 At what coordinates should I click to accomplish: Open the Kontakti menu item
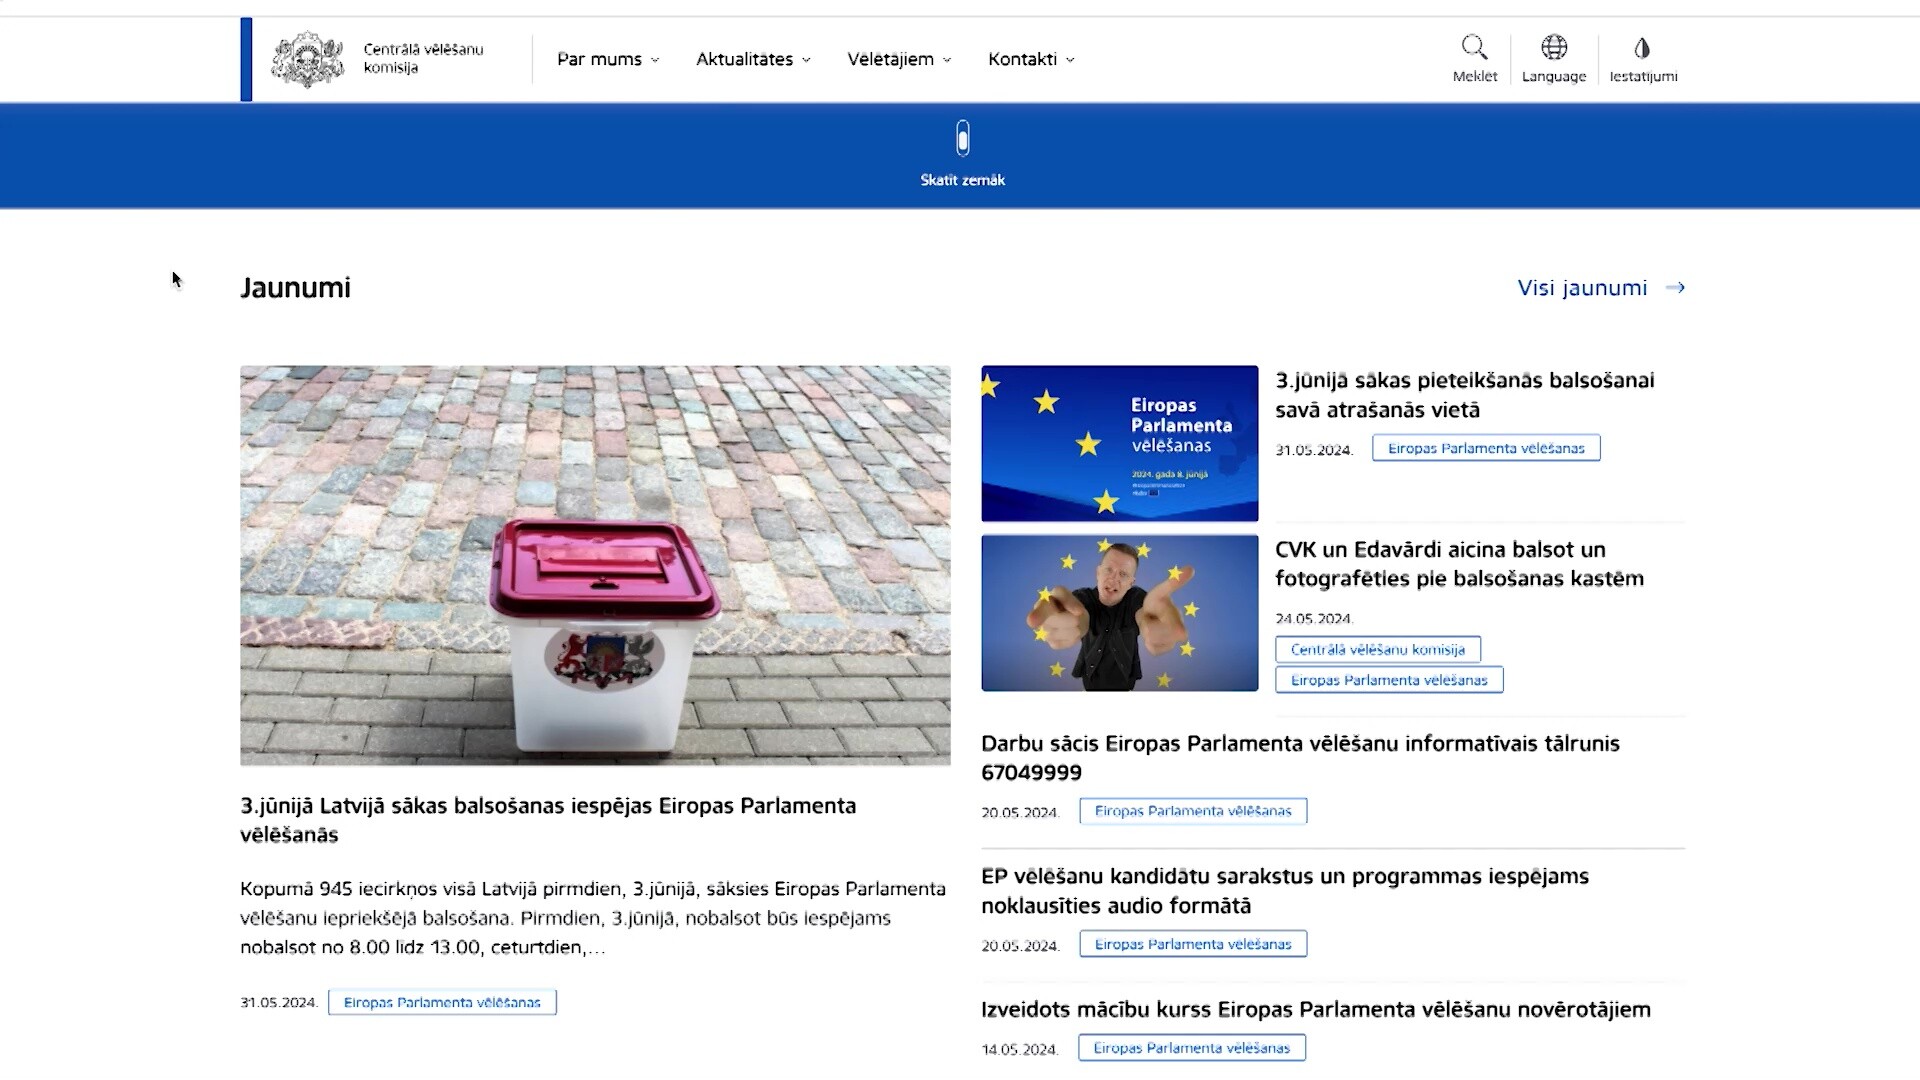pyautogui.click(x=1031, y=59)
